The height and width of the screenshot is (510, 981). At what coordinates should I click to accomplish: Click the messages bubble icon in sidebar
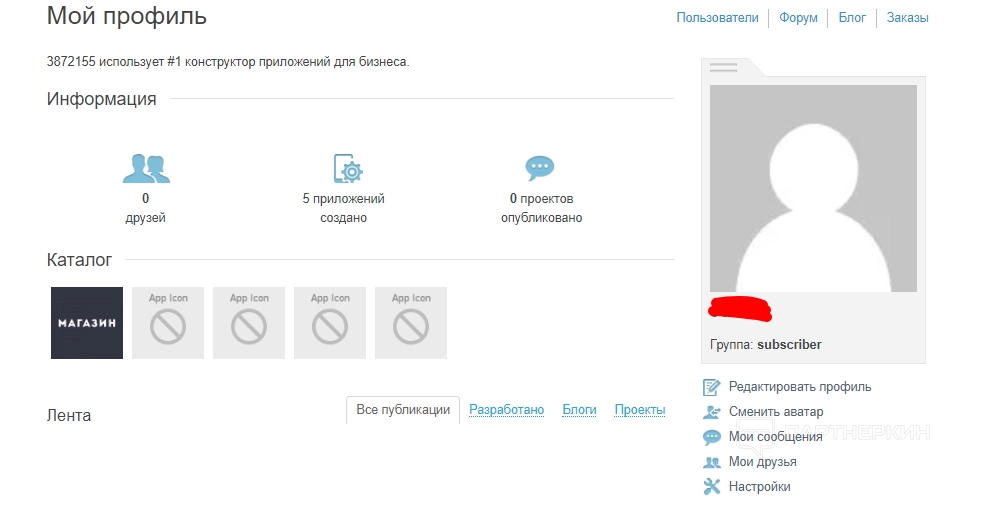(x=711, y=437)
